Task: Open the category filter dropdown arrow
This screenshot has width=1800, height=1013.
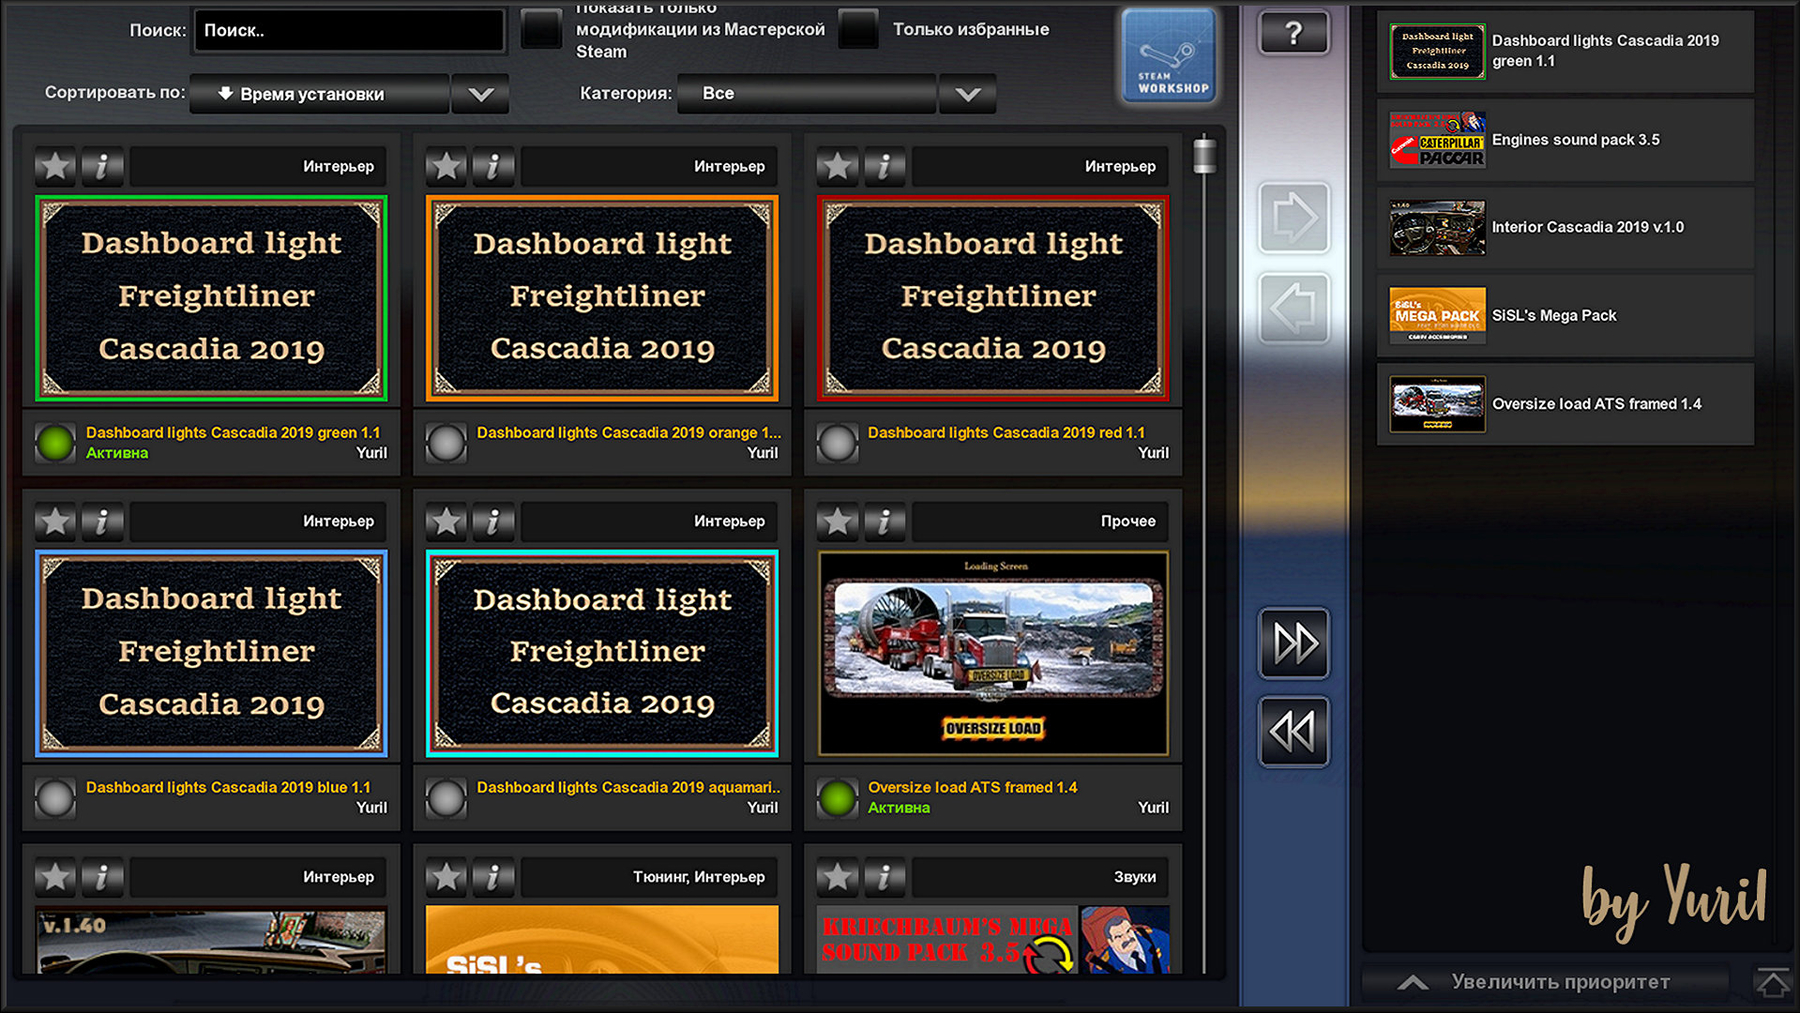Action: click(x=966, y=94)
